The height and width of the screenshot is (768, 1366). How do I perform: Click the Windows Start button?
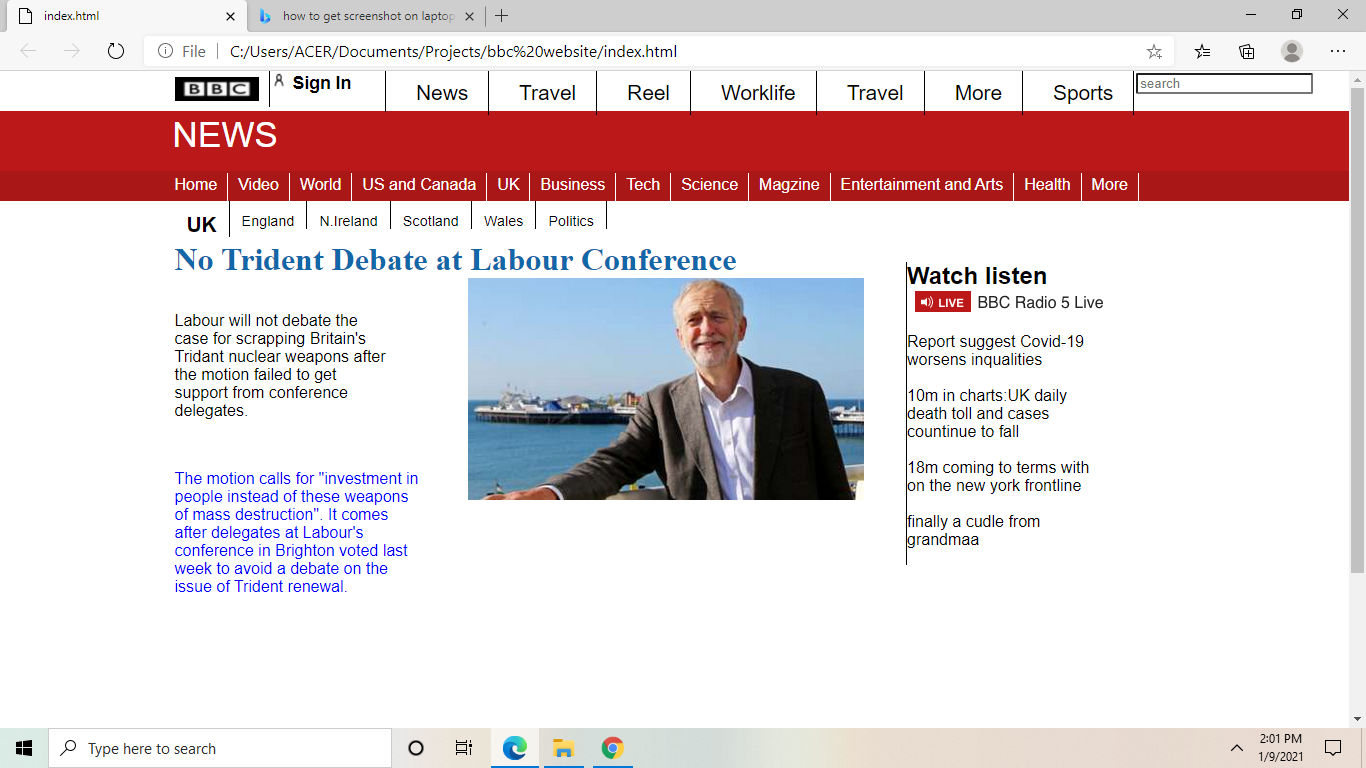click(x=24, y=748)
